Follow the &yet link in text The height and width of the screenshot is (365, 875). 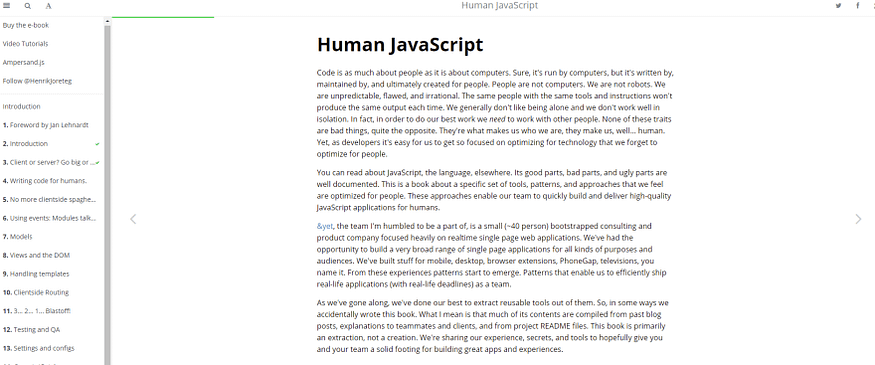325,226
